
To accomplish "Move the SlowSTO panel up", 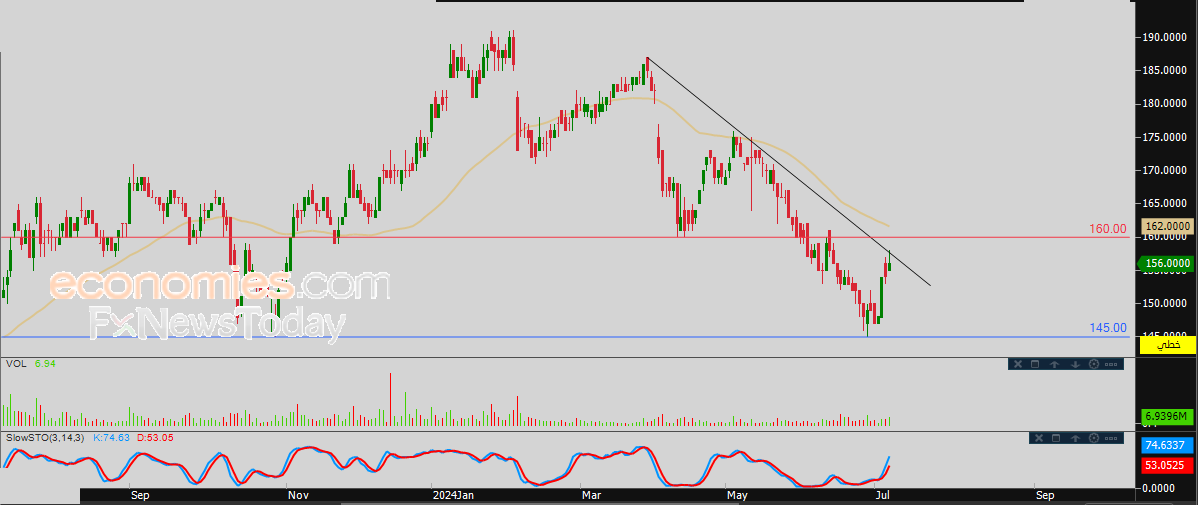I will point(1075,438).
